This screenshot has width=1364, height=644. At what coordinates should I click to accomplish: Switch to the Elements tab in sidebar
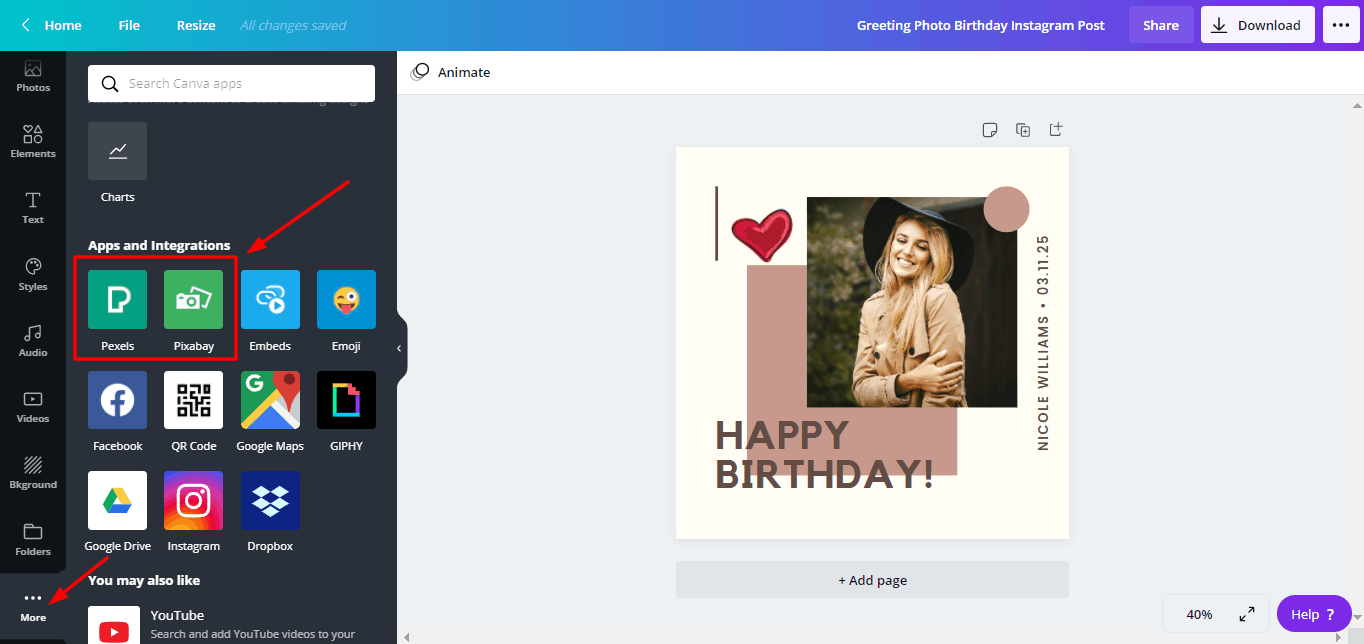pos(33,141)
